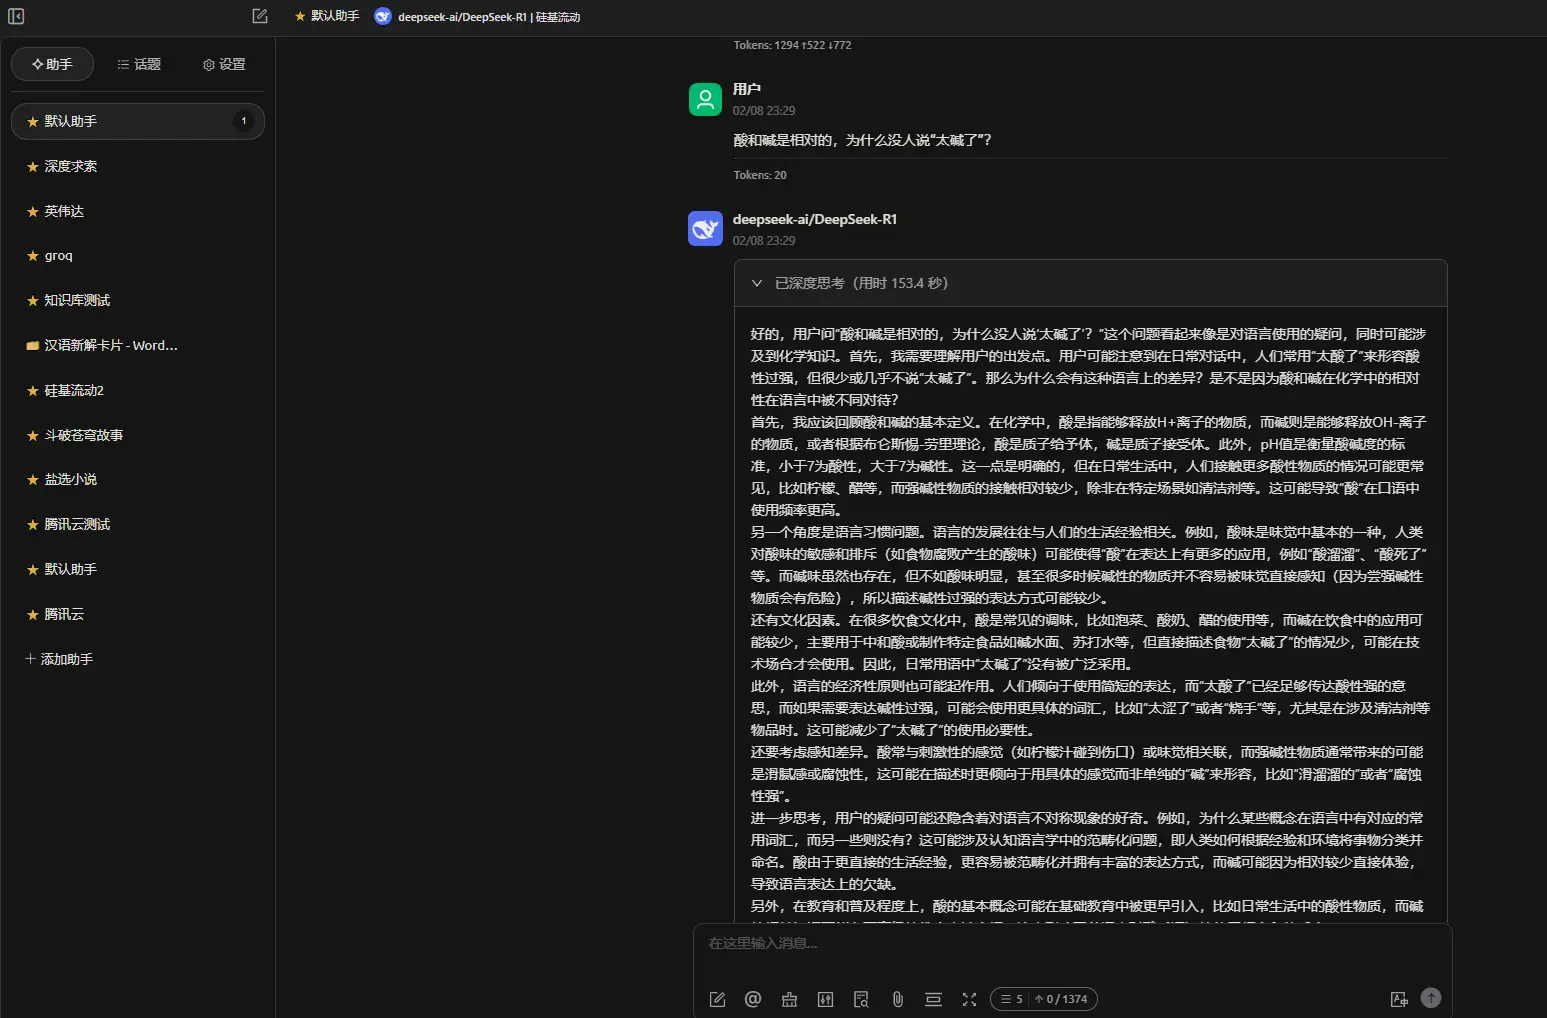The height and width of the screenshot is (1018, 1547).
Task: Select the groq assistant in the sidebar
Action: click(57, 256)
